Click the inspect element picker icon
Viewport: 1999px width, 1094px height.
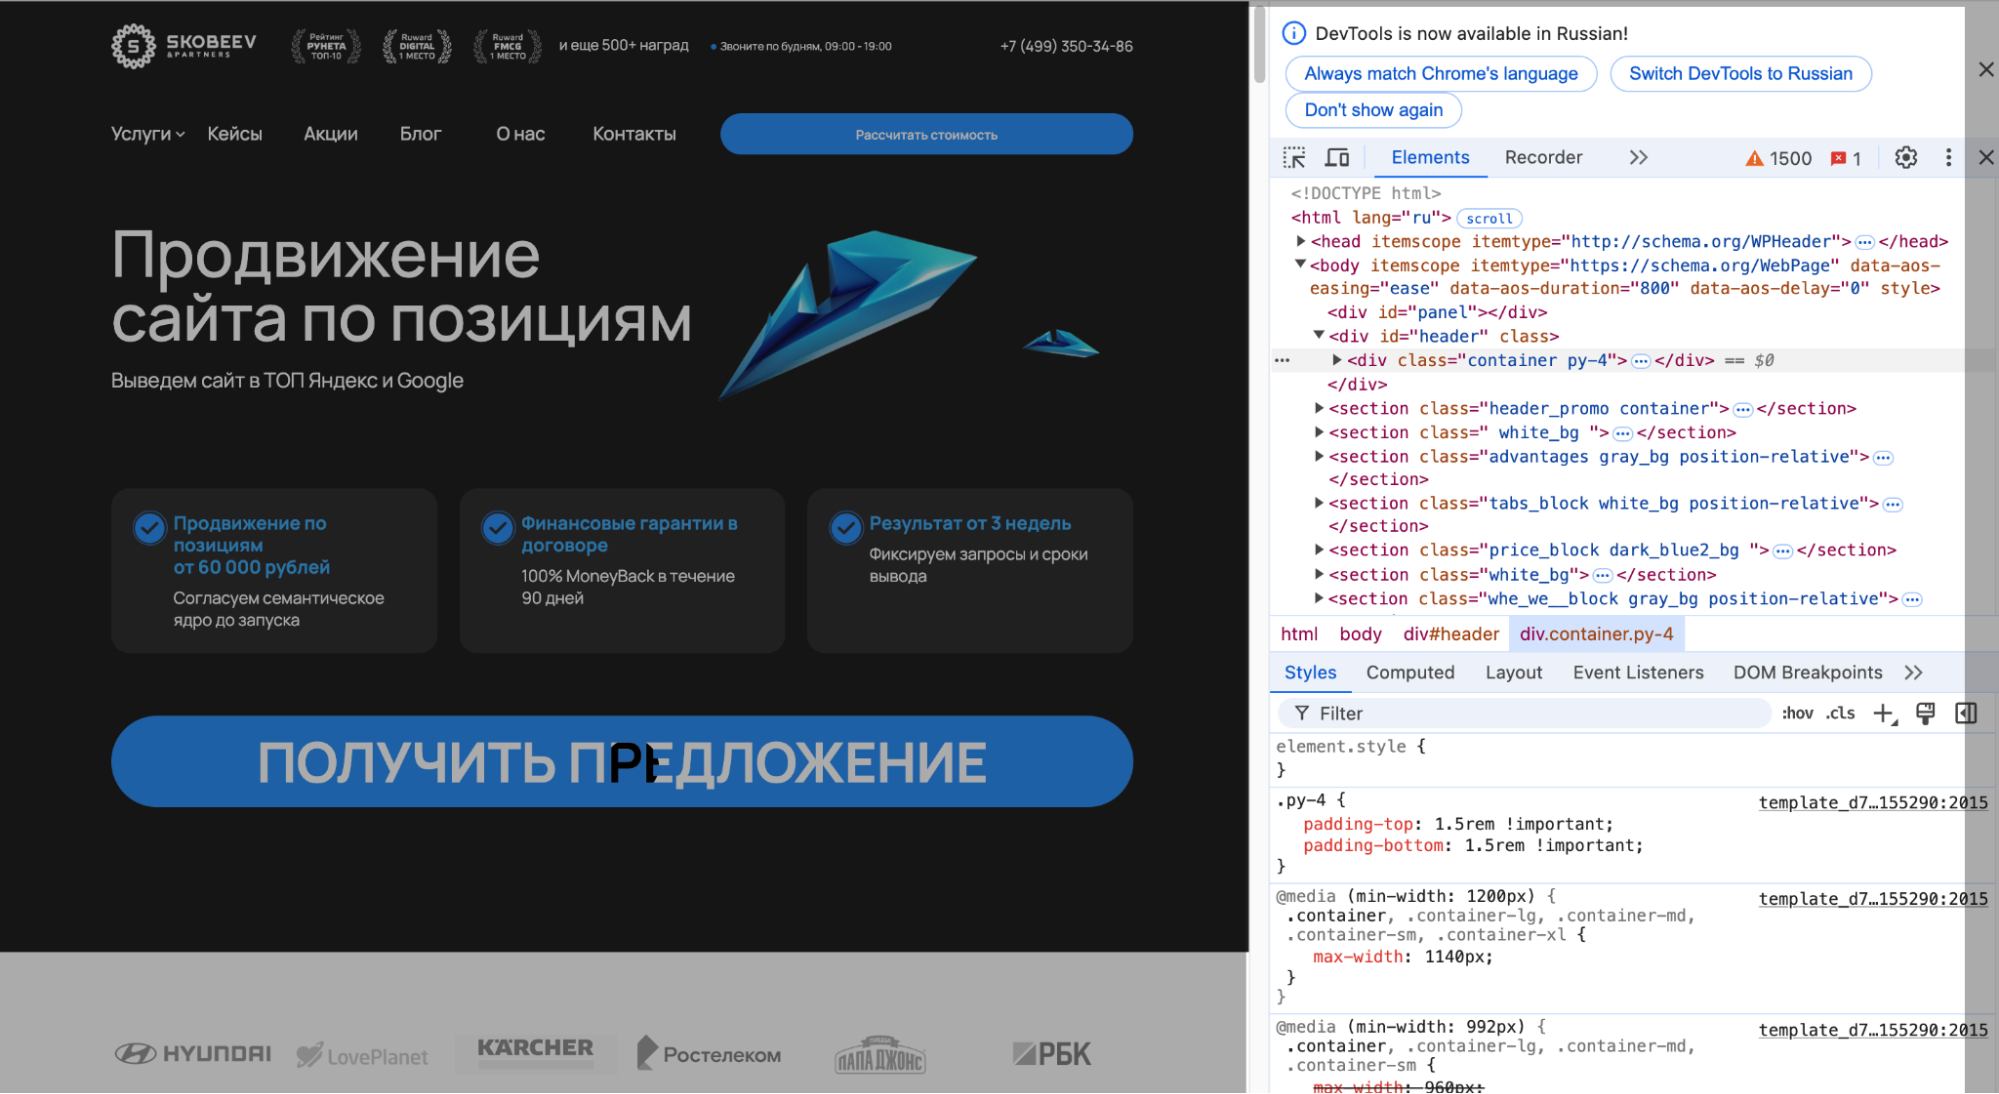pos(1294,158)
